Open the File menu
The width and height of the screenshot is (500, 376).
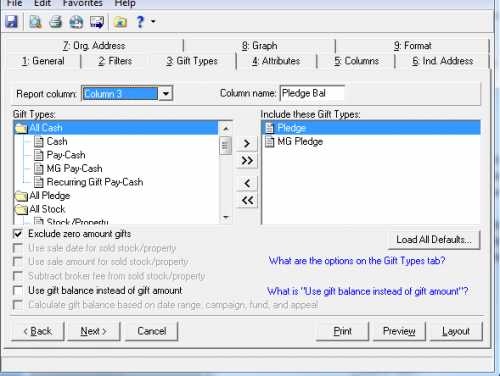tap(14, 3)
